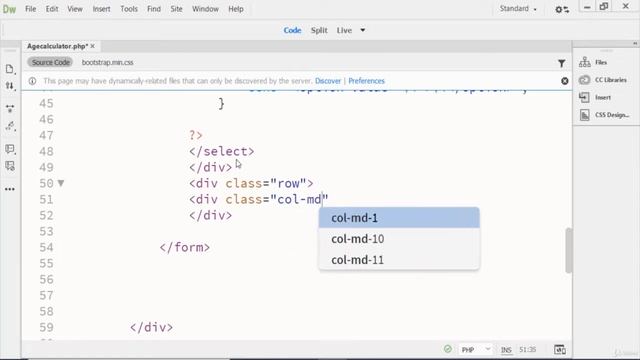Click the File Management arrows icon
Image resolution: width=640 pixels, height=360 pixels.
(10, 86)
